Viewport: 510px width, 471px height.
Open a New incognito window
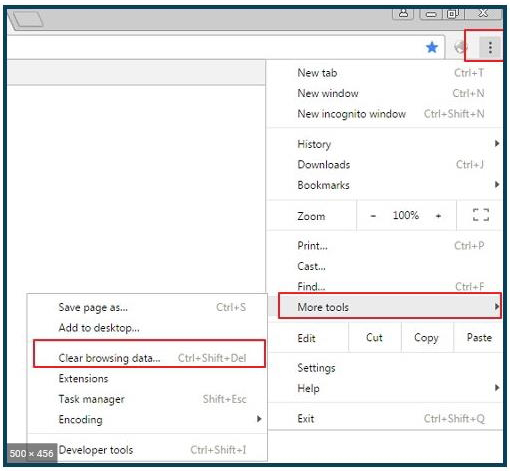pyautogui.click(x=385, y=114)
